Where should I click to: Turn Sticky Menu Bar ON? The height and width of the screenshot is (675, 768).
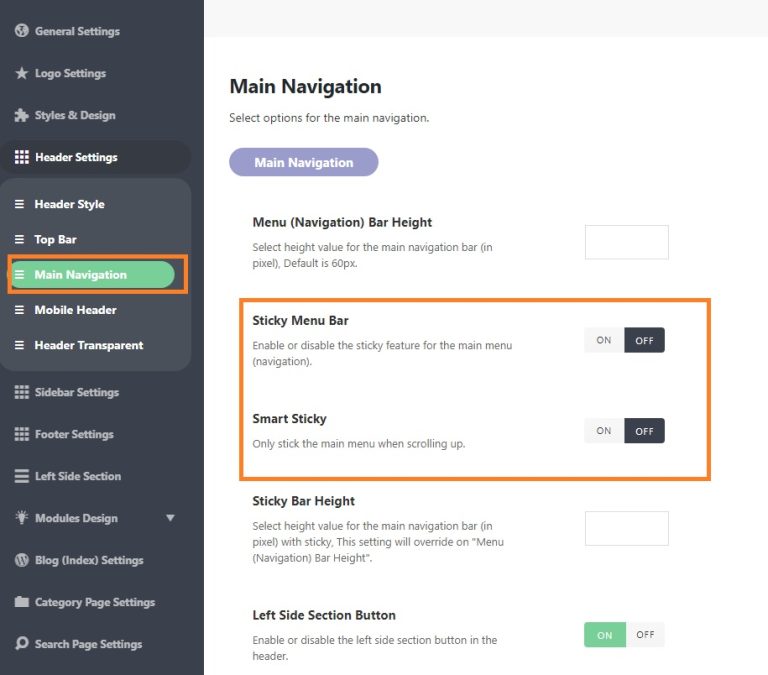pos(604,340)
